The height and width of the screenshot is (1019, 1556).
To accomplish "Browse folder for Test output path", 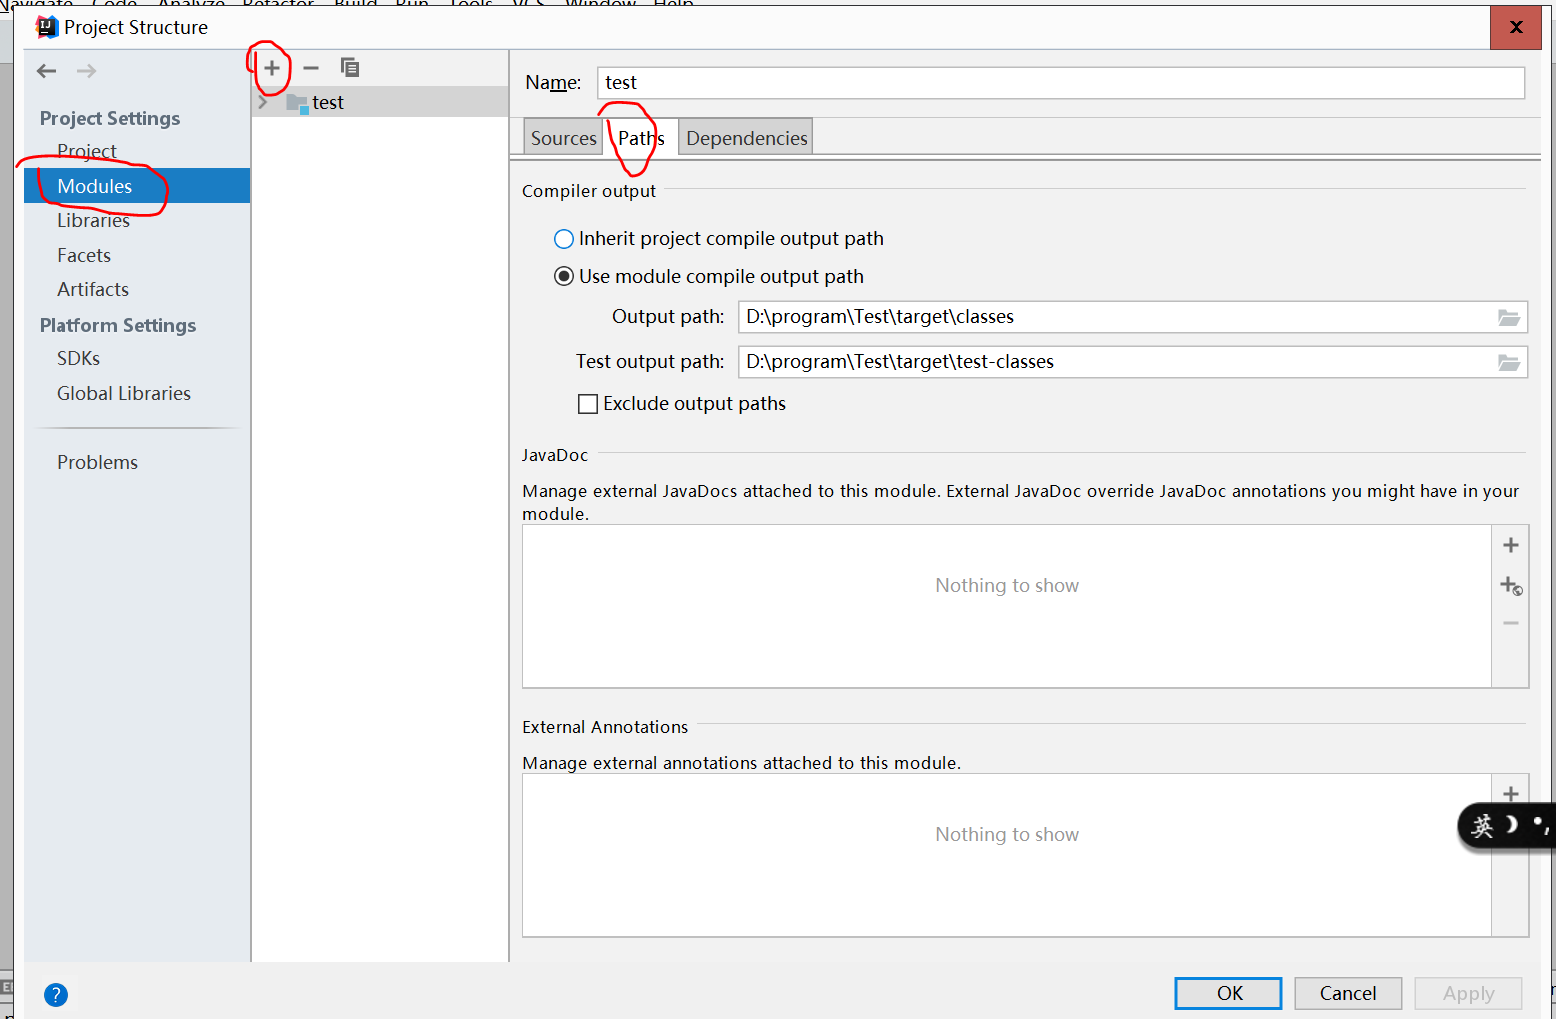I will [1509, 362].
